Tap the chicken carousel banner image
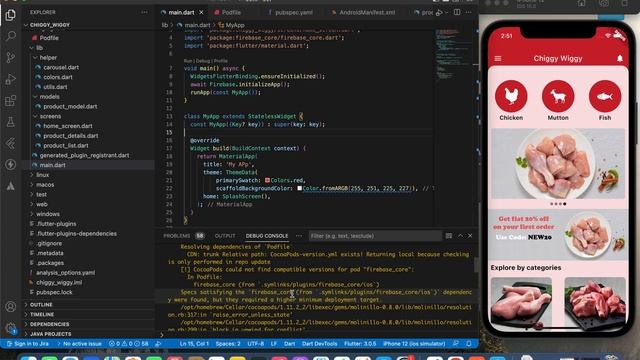Image resolution: width=640 pixels, height=360 pixels. point(558,163)
